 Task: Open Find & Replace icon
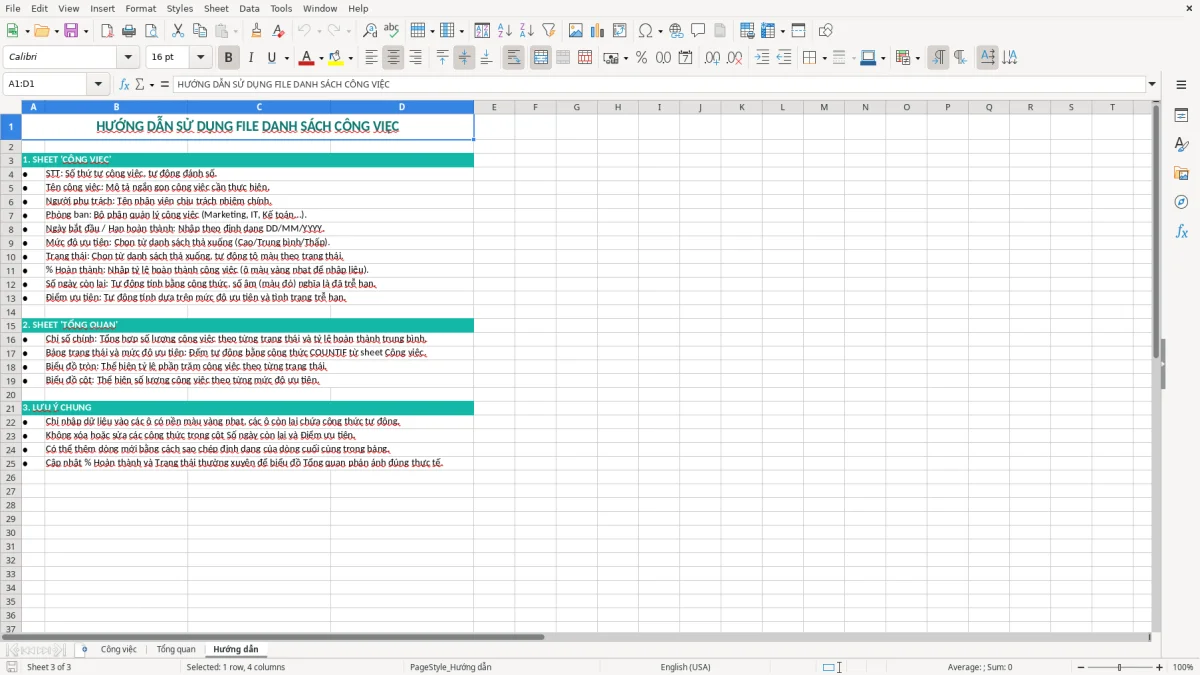click(370, 31)
